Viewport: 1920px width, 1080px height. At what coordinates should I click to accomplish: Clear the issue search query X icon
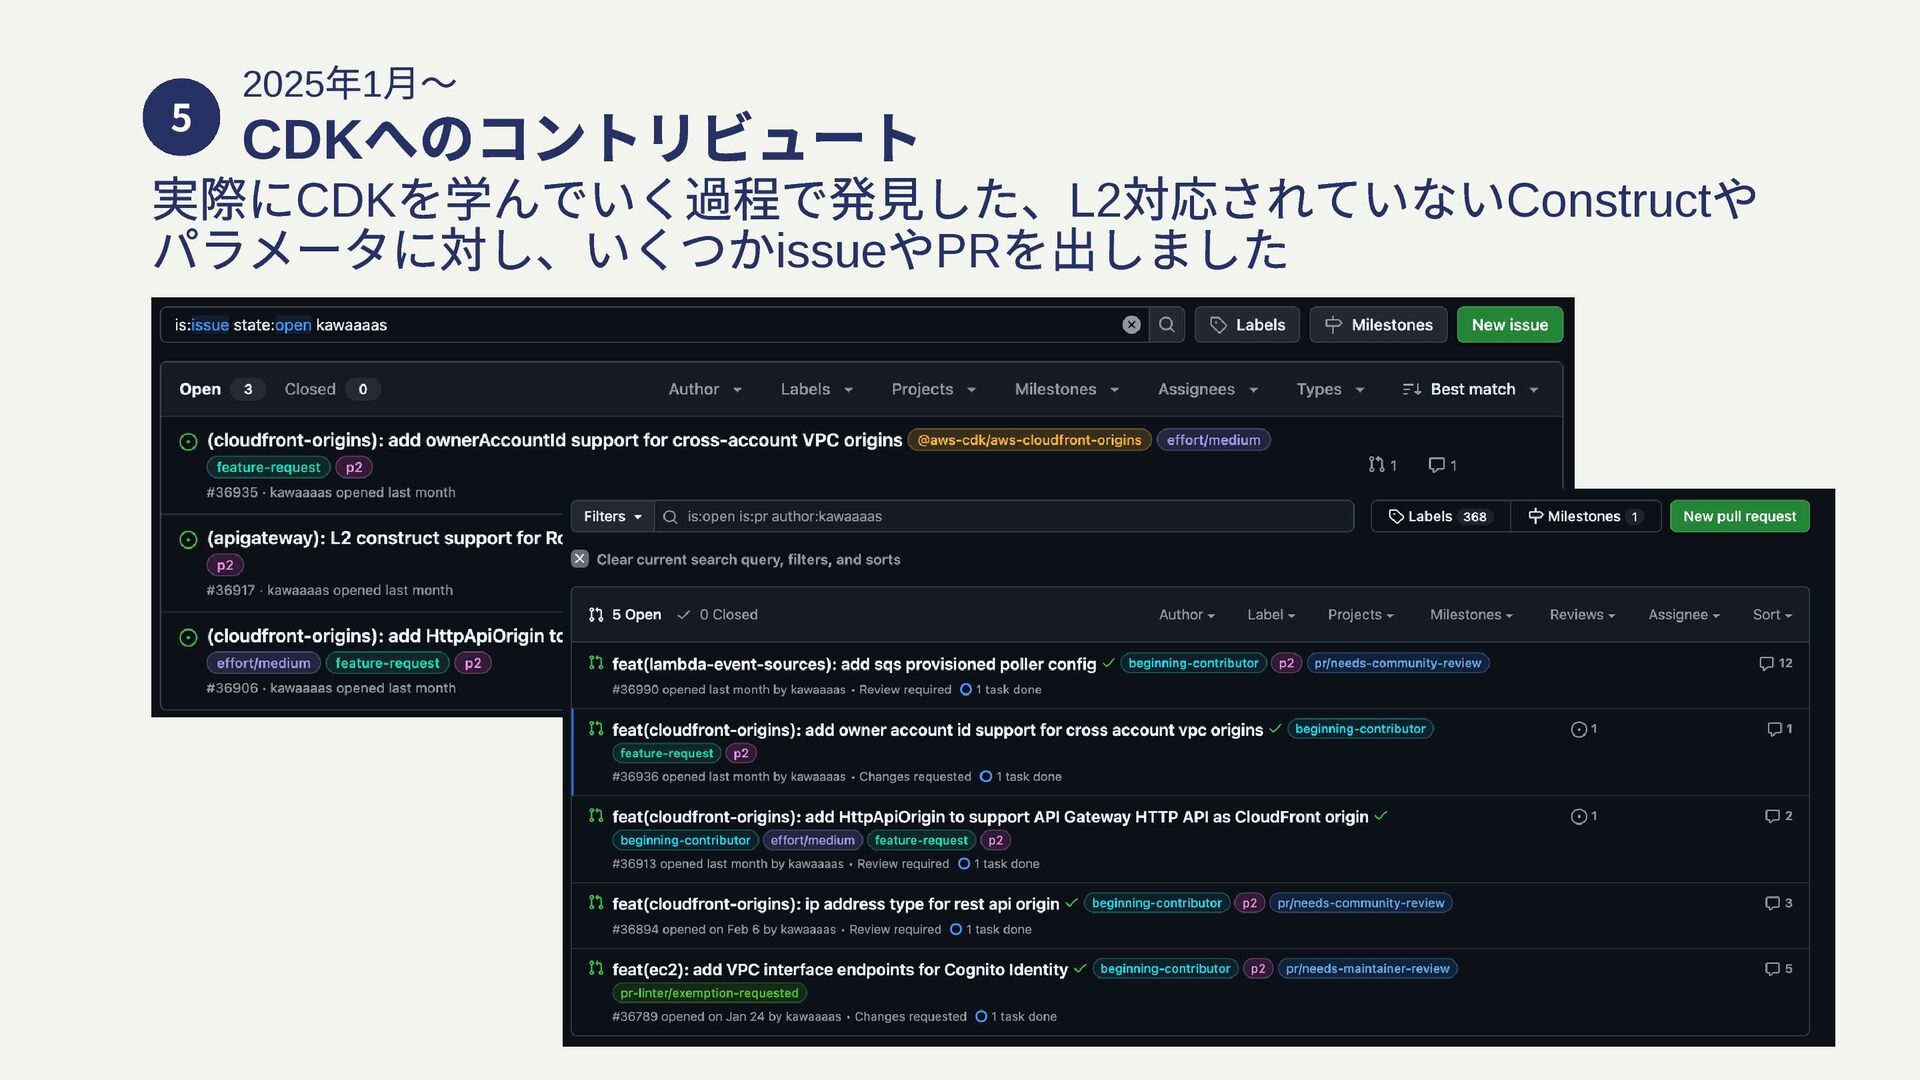click(x=1131, y=325)
